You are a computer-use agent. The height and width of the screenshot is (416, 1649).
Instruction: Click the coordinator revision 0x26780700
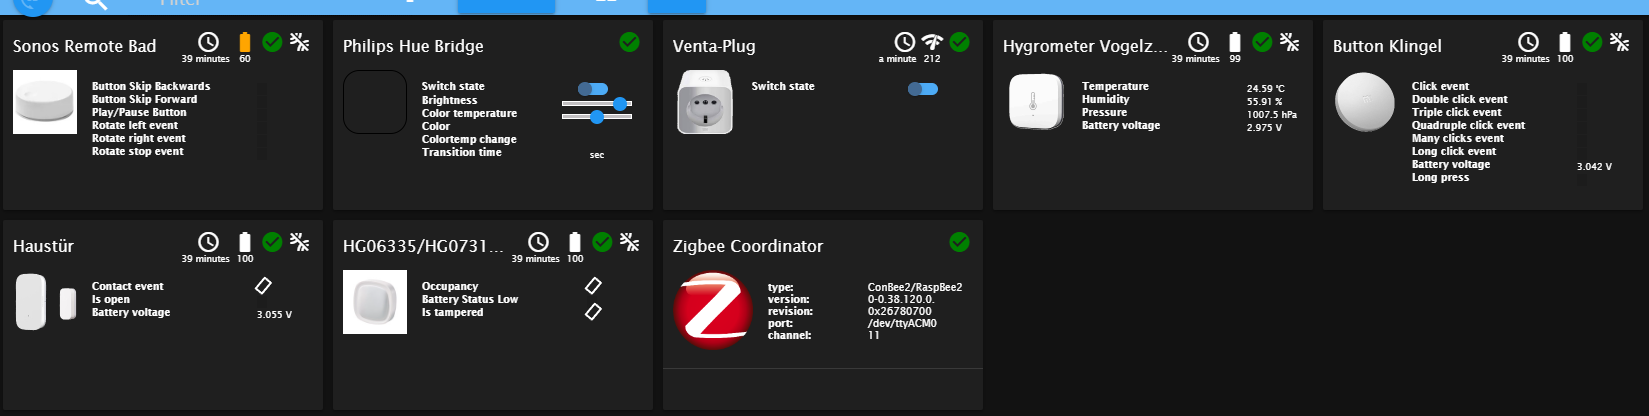coord(899,311)
